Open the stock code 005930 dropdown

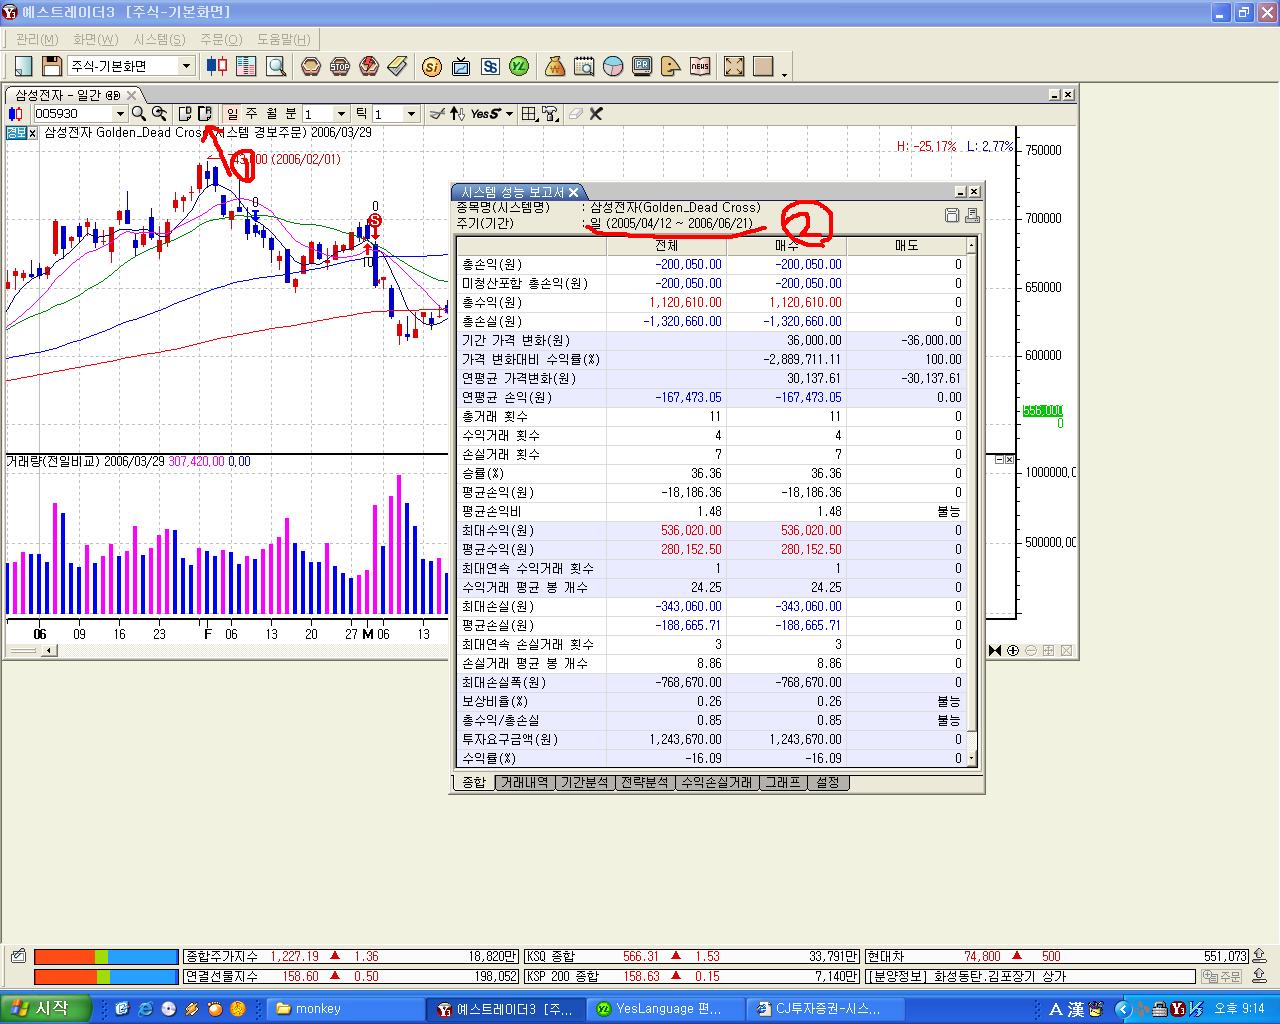[120, 114]
